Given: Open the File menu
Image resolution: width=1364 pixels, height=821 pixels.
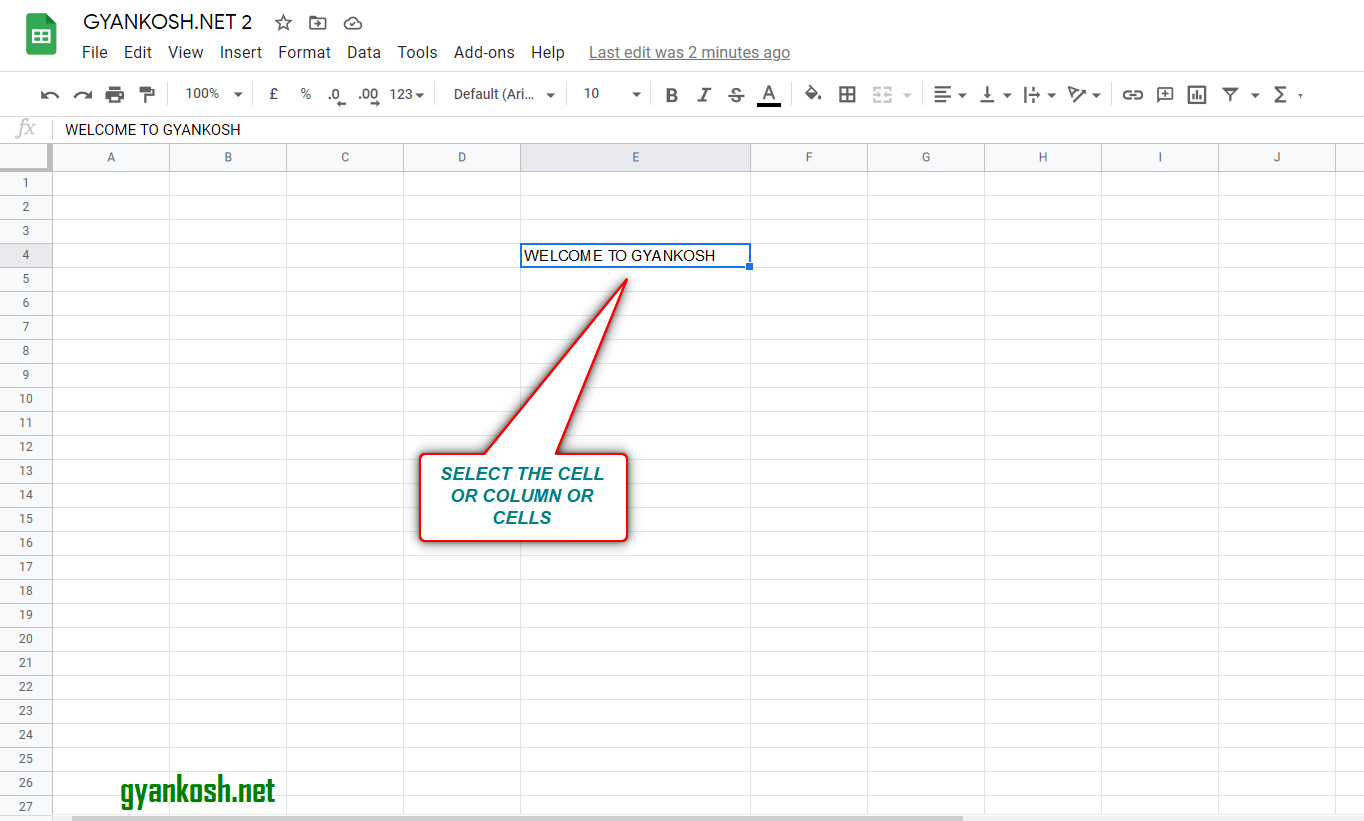Looking at the screenshot, I should [95, 52].
